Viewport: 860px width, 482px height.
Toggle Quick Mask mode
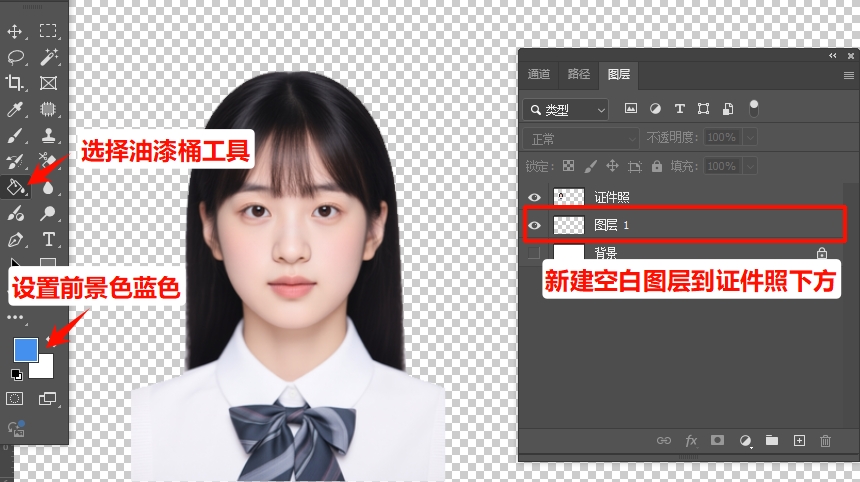[x=15, y=399]
